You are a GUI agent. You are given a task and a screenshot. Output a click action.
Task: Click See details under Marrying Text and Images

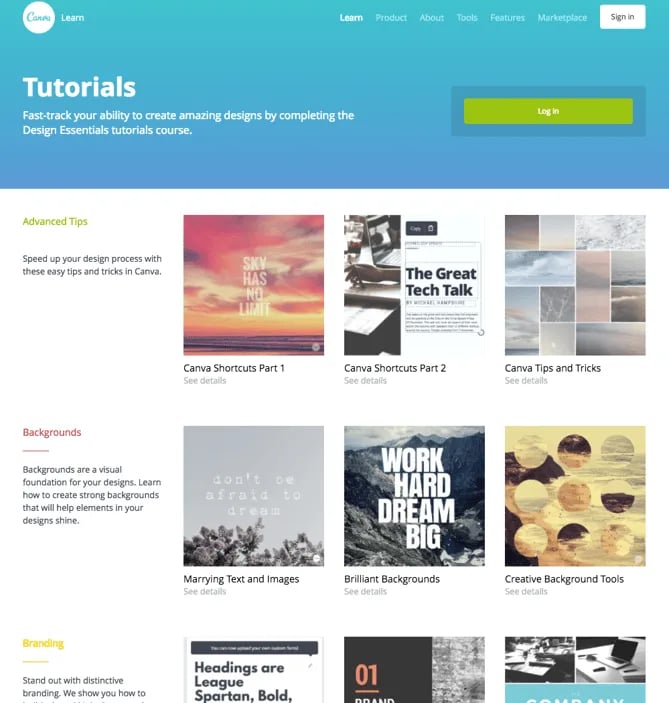[205, 592]
